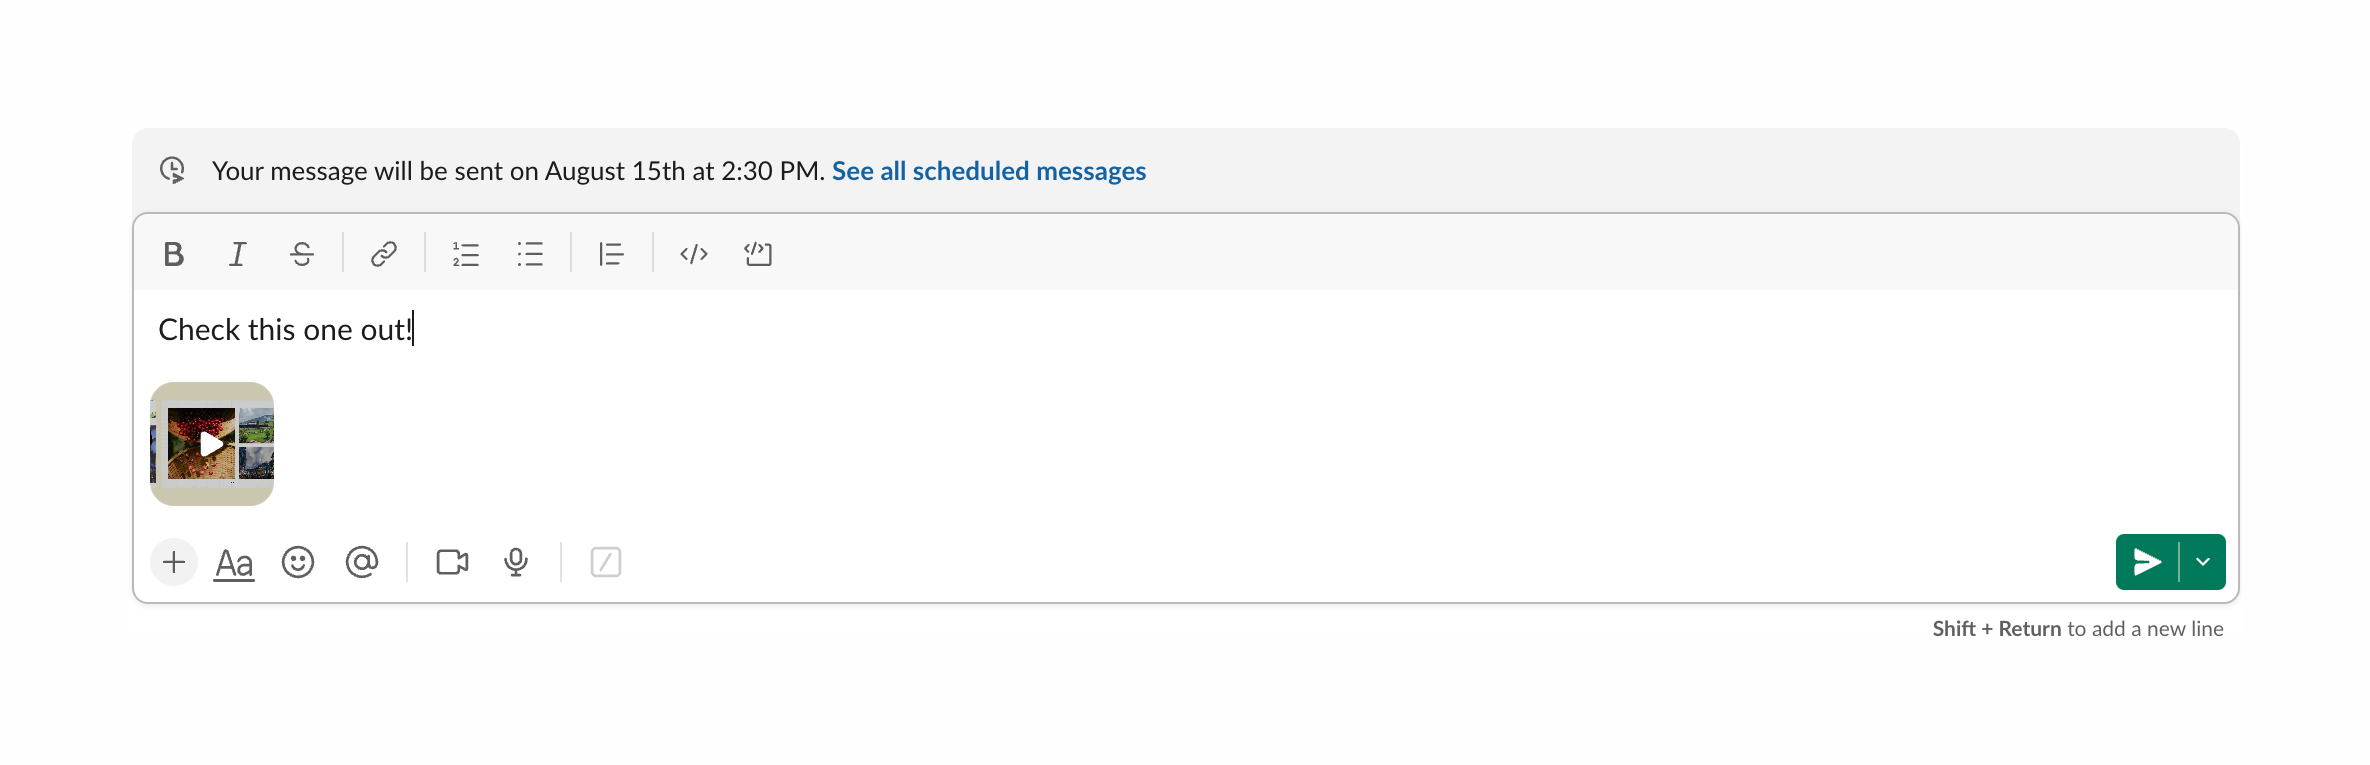Toggle italic text formatting
The image size is (2370, 765).
pyautogui.click(x=238, y=254)
